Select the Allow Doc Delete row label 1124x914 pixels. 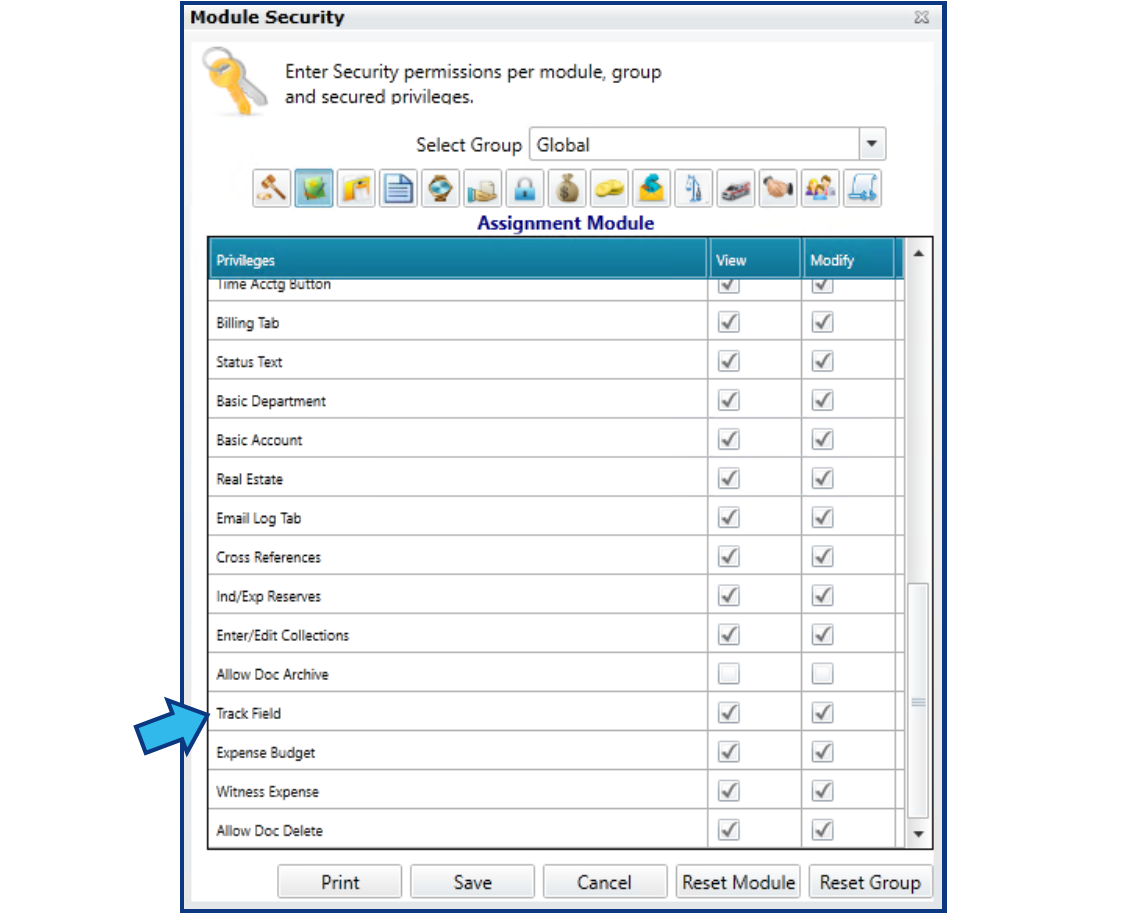tap(270, 831)
